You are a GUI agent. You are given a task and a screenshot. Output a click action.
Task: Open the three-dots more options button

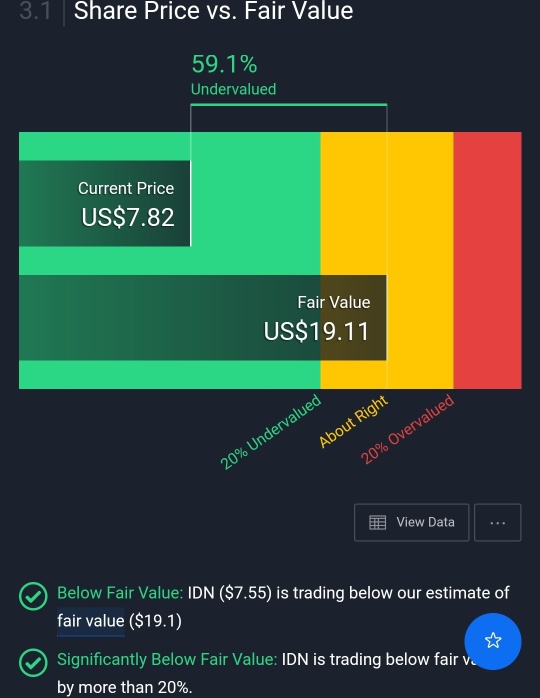497,523
